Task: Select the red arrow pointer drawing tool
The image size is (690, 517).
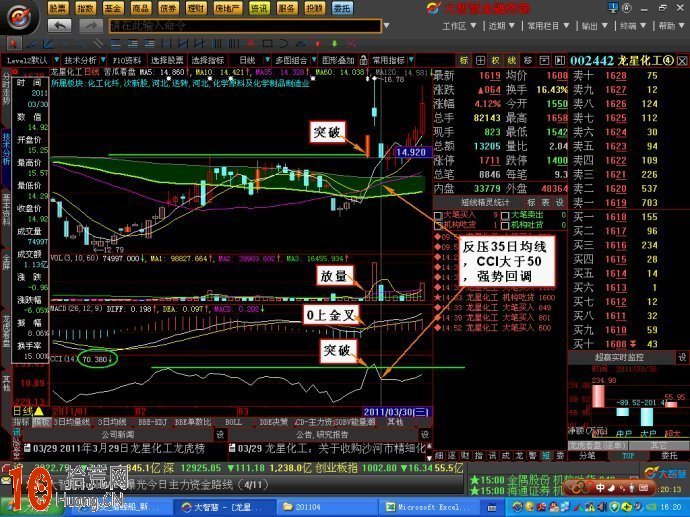Action: click(13, 44)
